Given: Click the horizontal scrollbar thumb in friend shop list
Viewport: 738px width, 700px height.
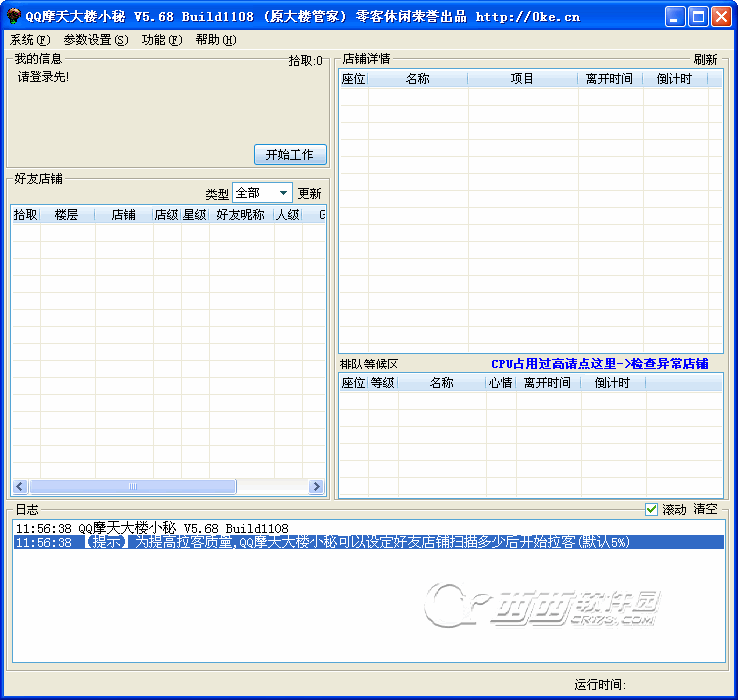Looking at the screenshot, I should click(x=132, y=487).
